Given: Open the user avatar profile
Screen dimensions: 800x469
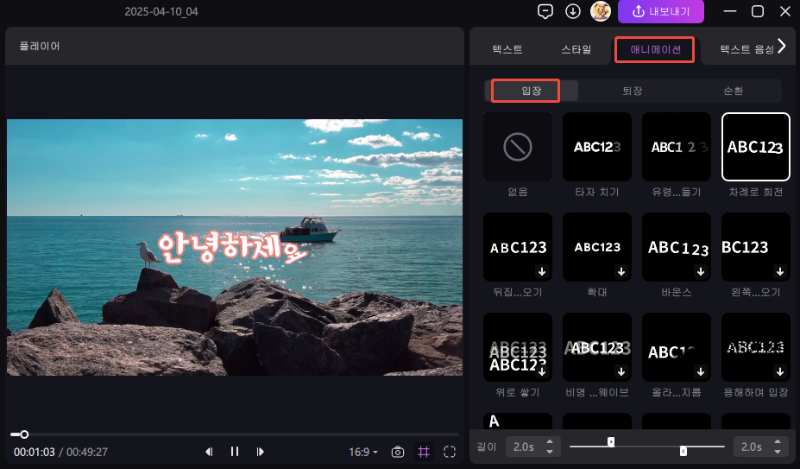Looking at the screenshot, I should click(x=601, y=11).
